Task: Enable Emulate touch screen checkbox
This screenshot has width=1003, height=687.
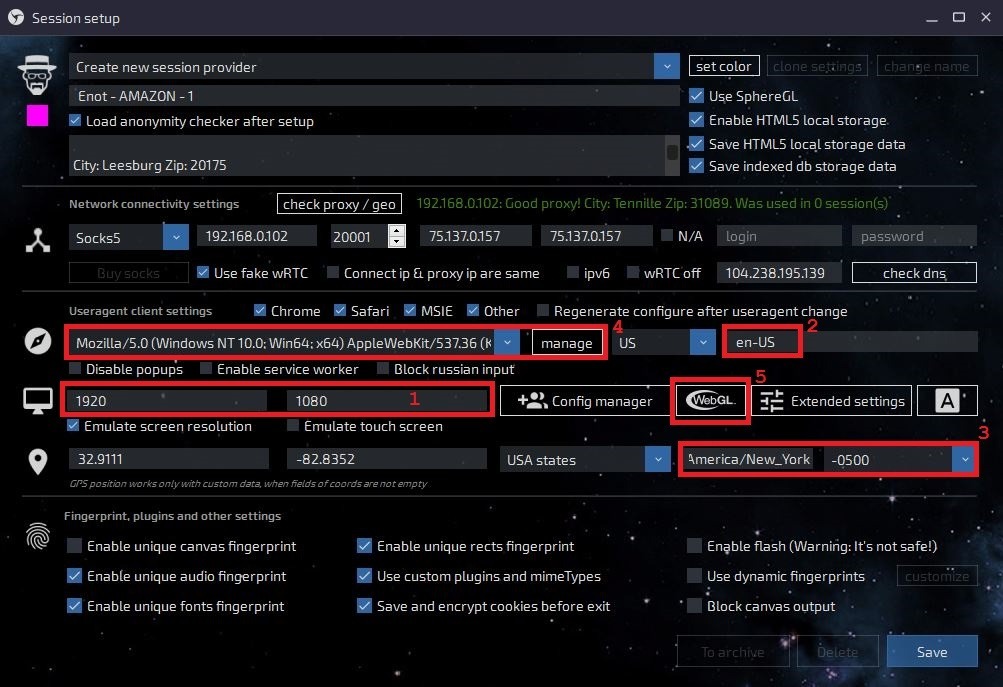Action: [x=292, y=425]
